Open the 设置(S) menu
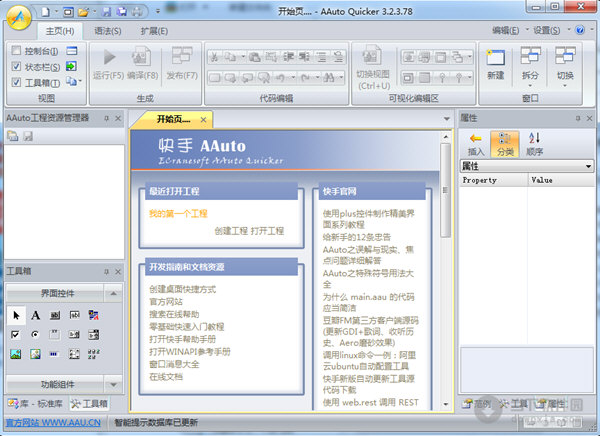Screen dimensions: 600x436 coord(547,30)
